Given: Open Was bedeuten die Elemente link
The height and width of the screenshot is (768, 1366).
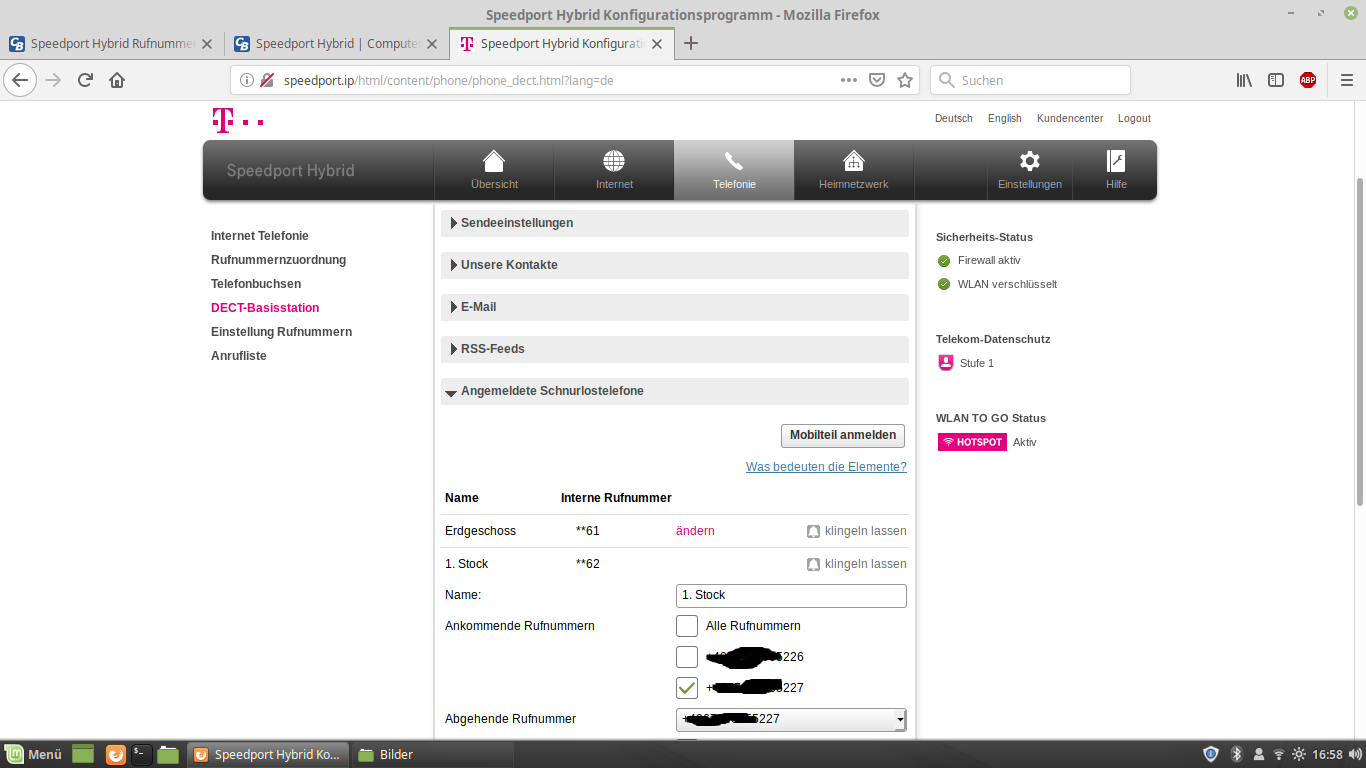Looking at the screenshot, I should [x=826, y=467].
